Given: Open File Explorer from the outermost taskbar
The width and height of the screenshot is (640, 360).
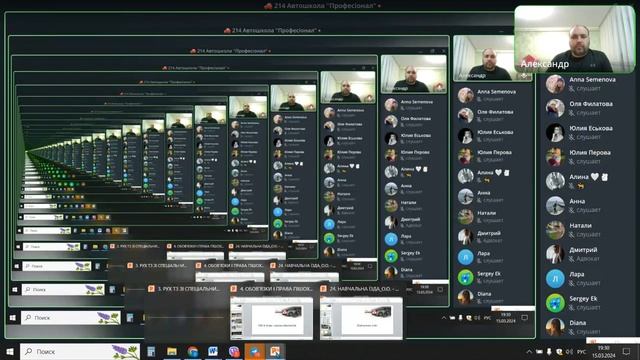Looking at the screenshot, I should pyautogui.click(x=172, y=351).
